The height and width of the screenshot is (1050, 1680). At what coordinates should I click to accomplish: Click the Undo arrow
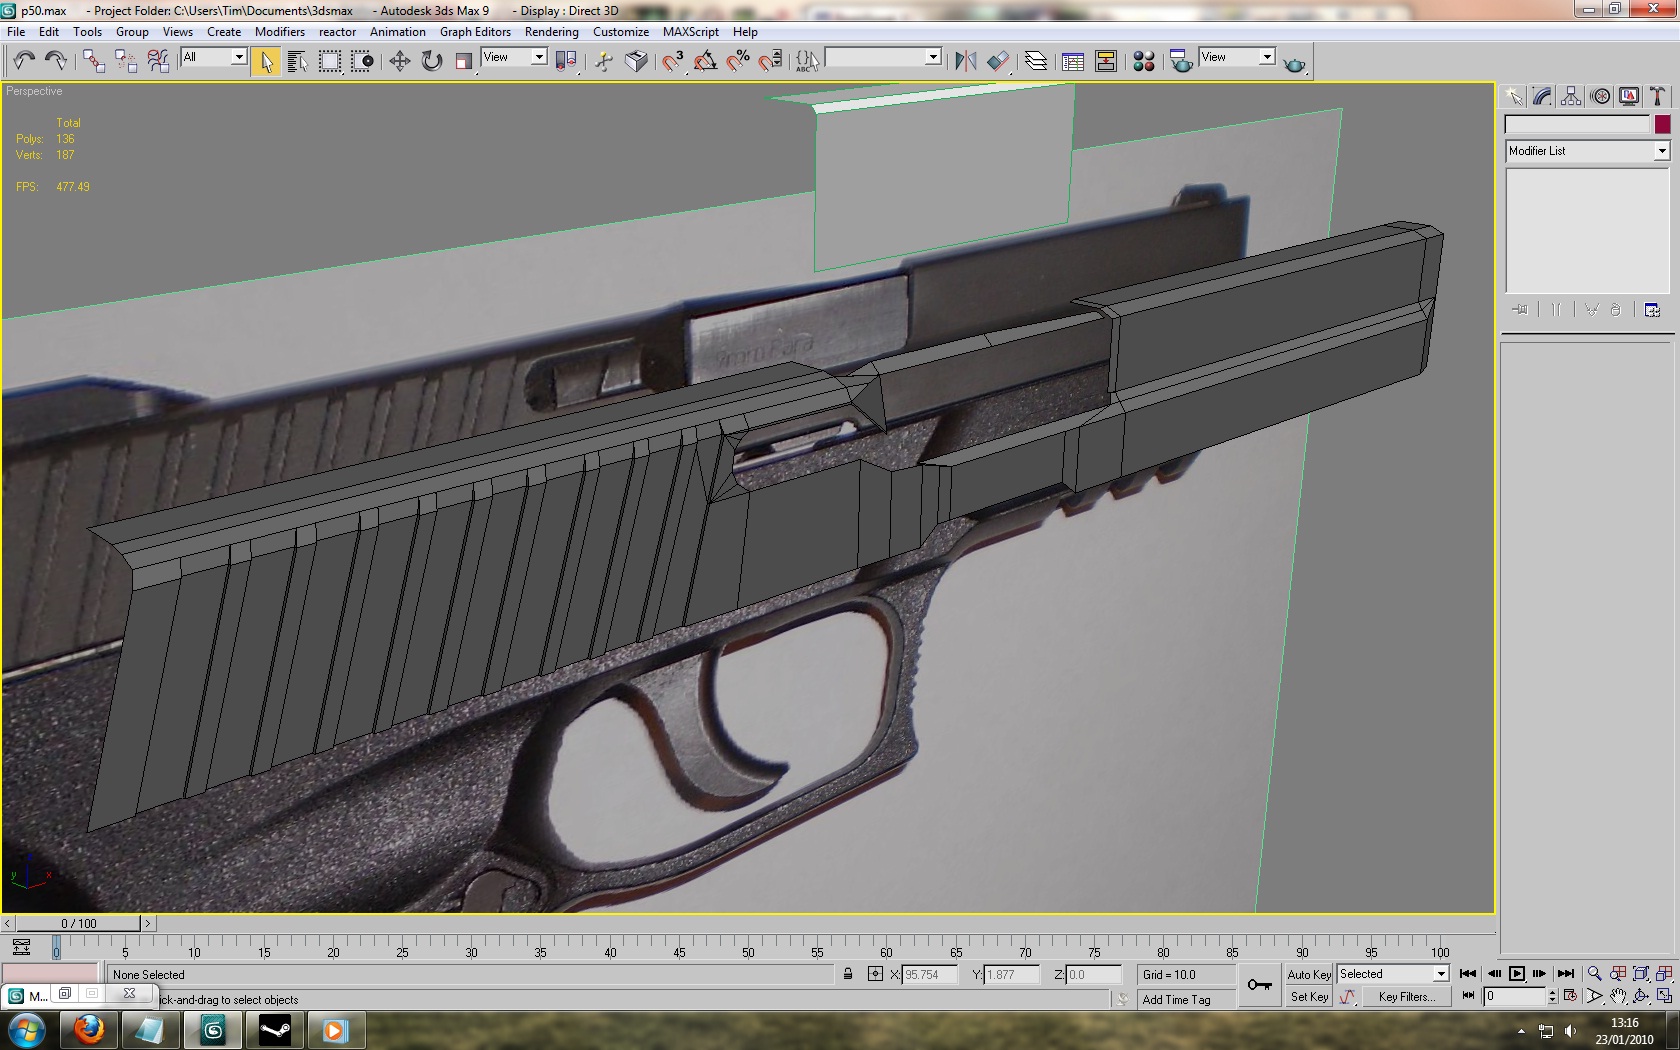pos(24,62)
